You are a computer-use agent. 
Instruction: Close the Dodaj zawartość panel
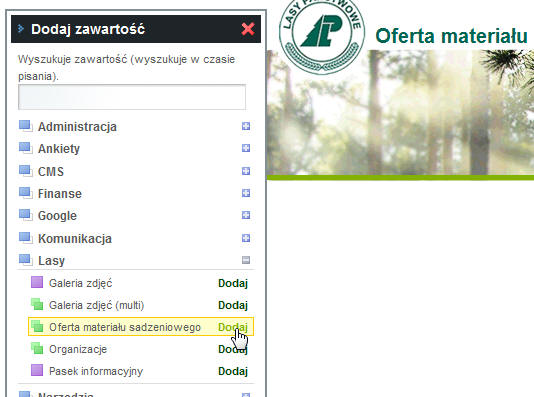248,29
